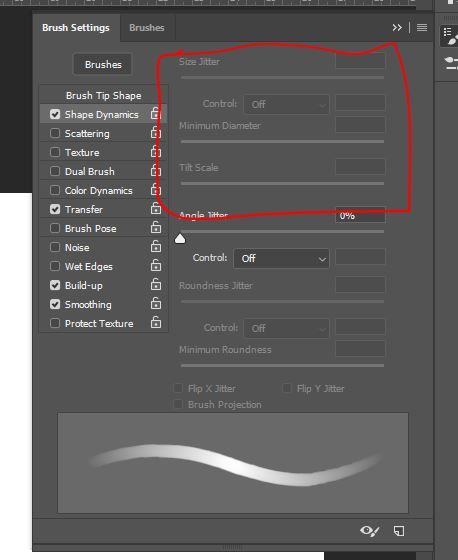Lock Smoothing settings padlock
The width and height of the screenshot is (458, 560).
click(156, 304)
